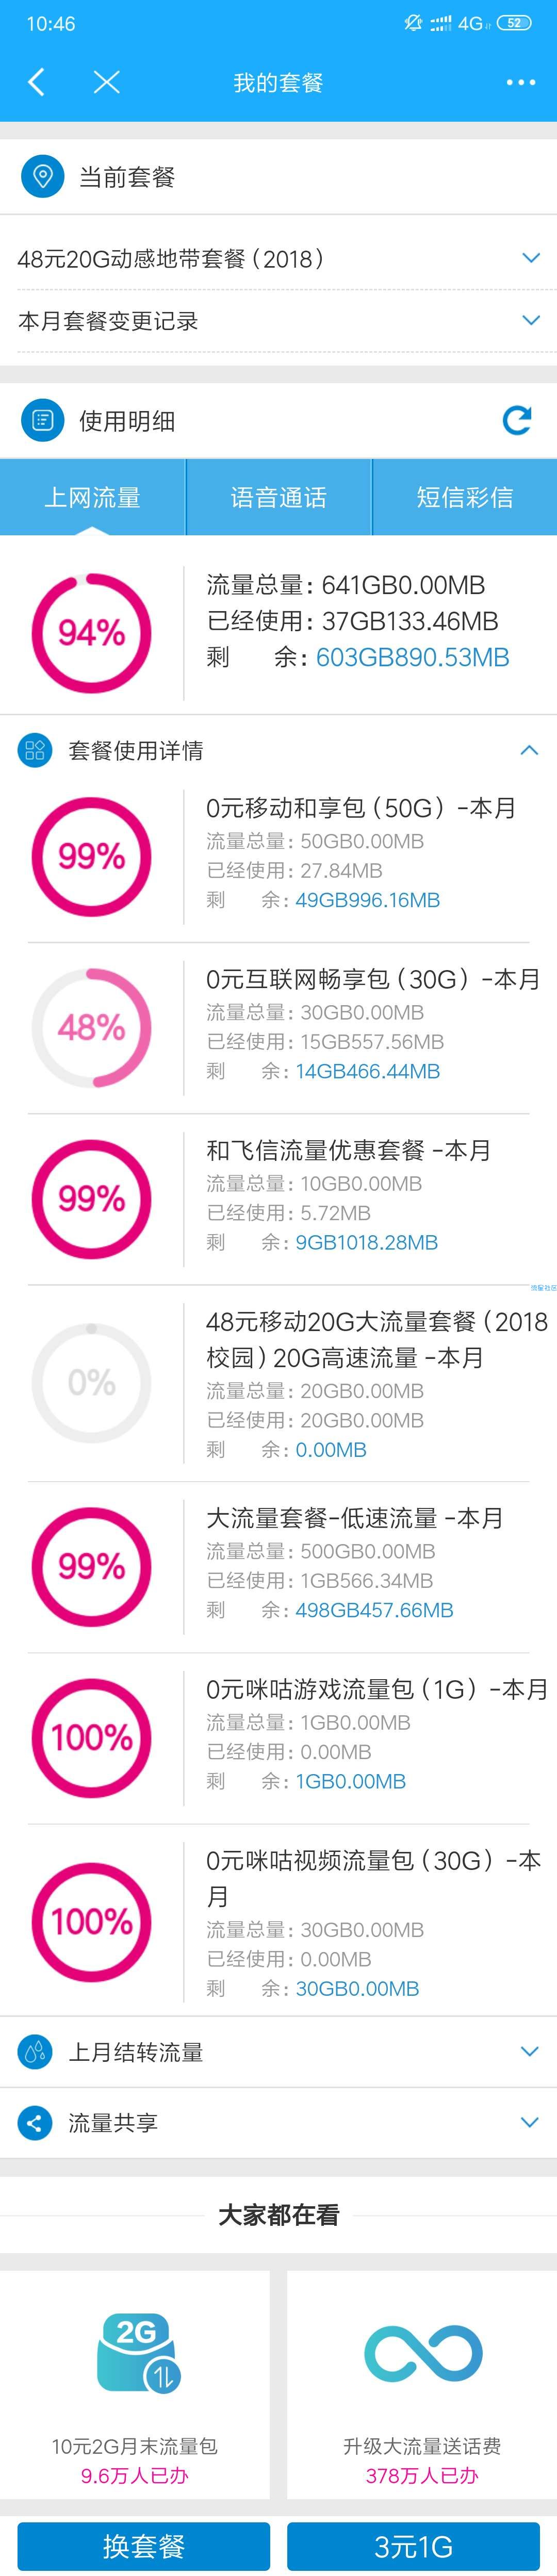Tap the 使用明细 list icon
This screenshot has height=2576, width=557.
point(42,420)
